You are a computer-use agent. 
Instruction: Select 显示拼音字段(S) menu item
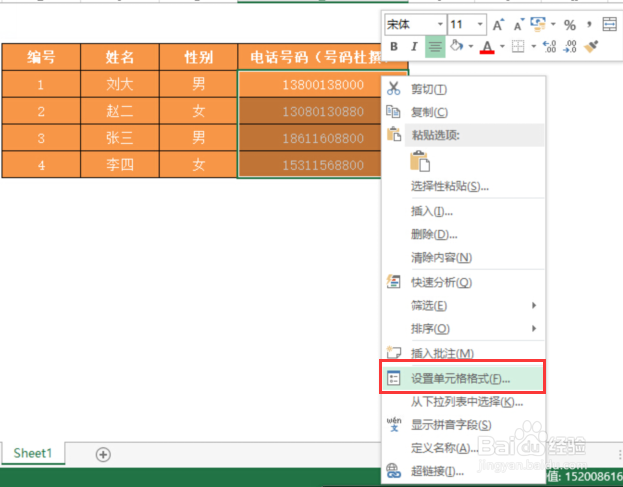point(463,425)
